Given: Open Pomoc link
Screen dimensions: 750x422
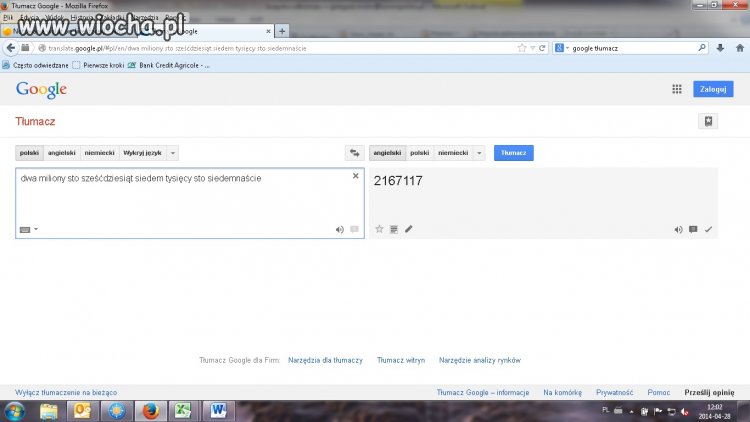Looking at the screenshot, I should click(x=659, y=392).
